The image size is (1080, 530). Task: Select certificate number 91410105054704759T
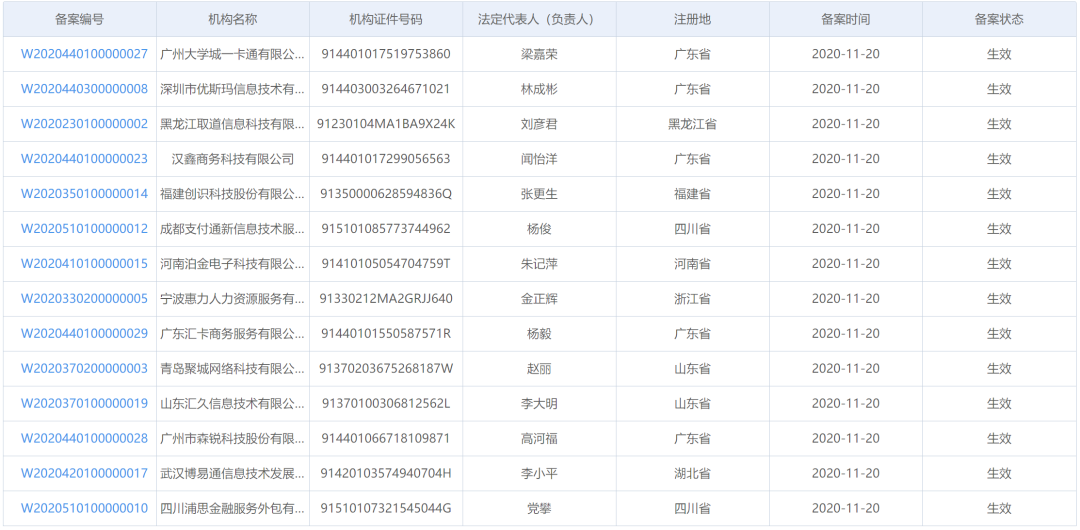386,263
